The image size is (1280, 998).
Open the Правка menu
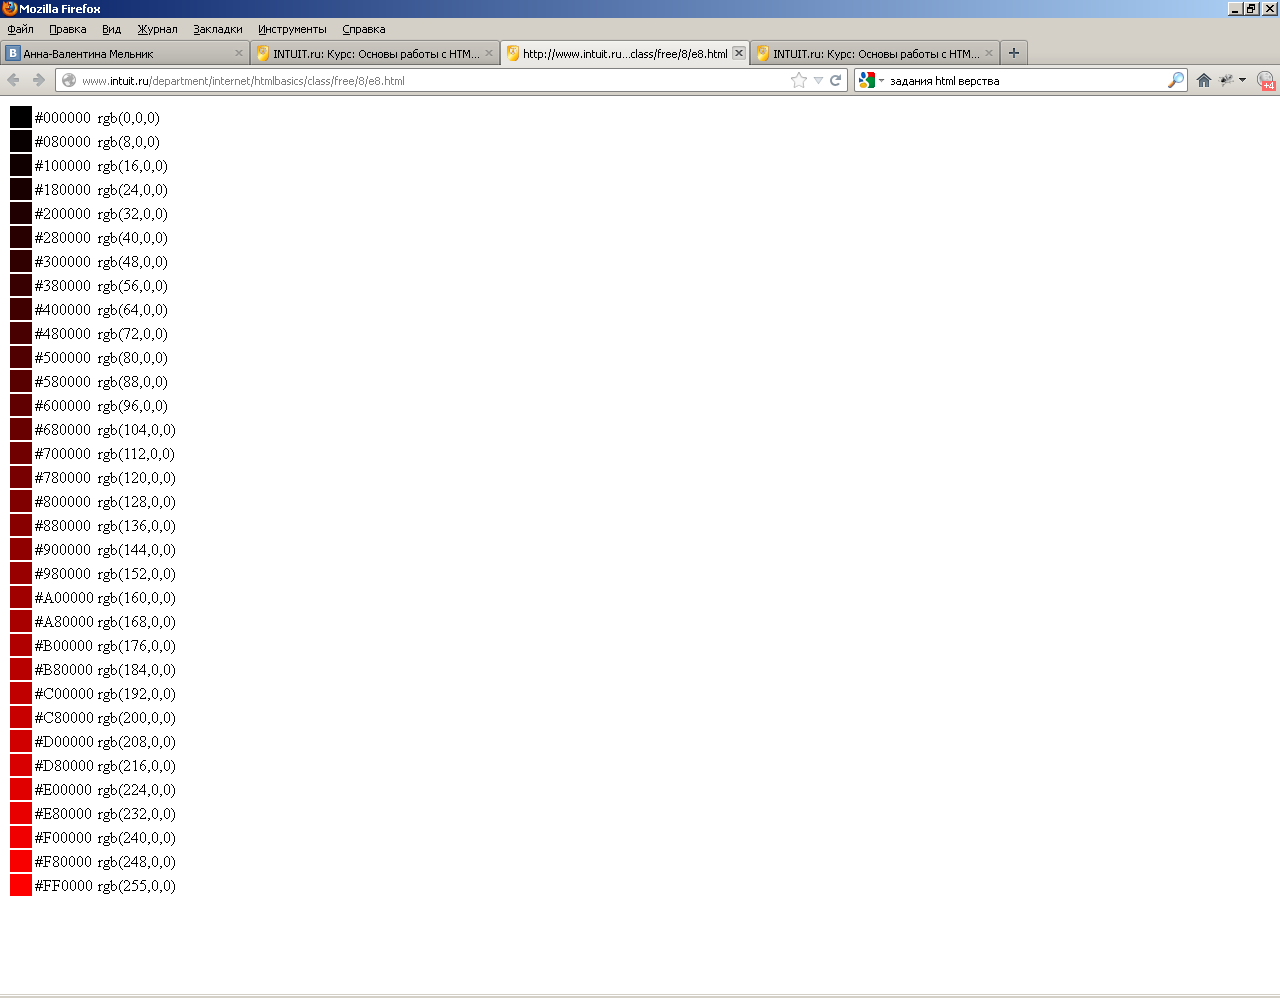[x=68, y=29]
